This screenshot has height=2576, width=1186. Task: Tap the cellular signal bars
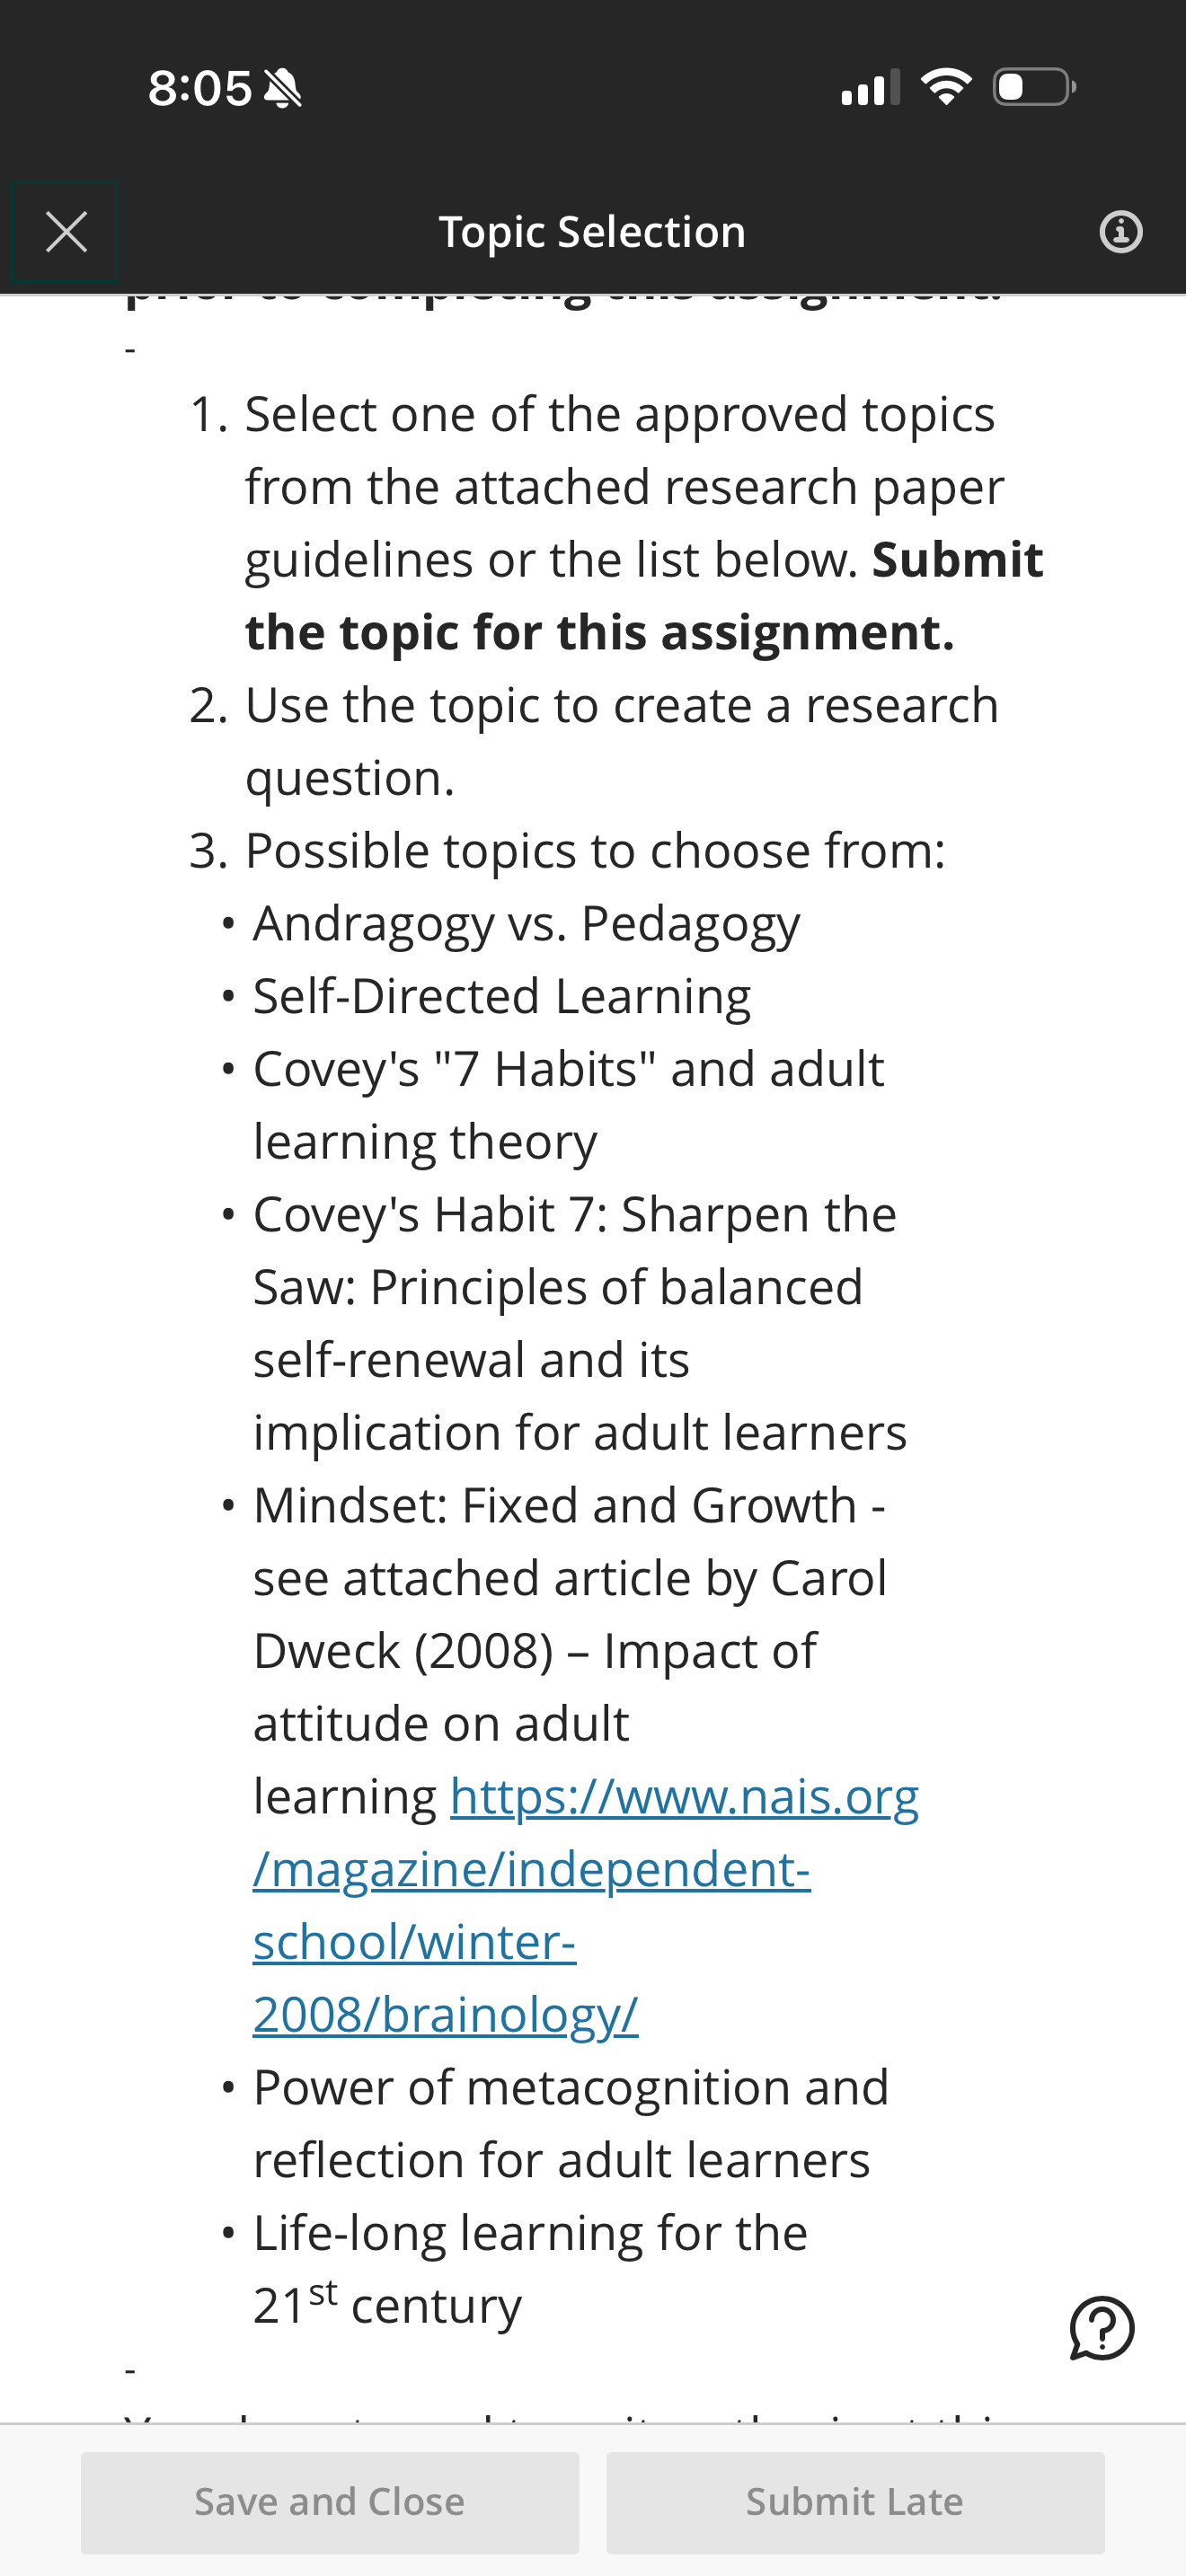(870, 88)
